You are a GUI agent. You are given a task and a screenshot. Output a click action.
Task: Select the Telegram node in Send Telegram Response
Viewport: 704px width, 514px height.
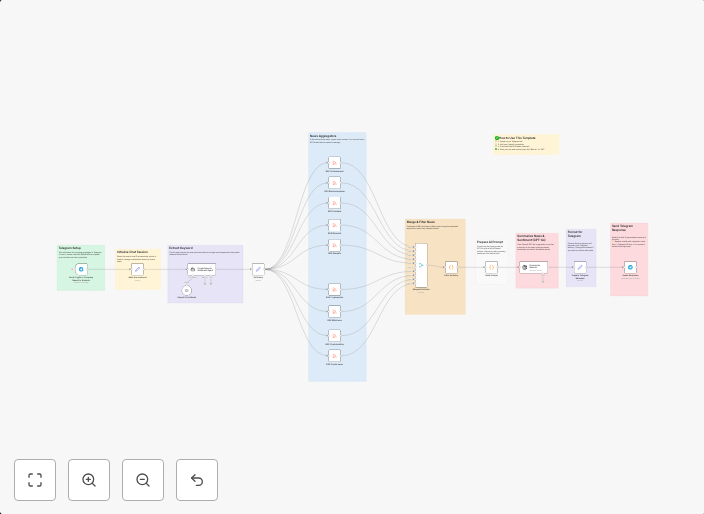point(630,267)
